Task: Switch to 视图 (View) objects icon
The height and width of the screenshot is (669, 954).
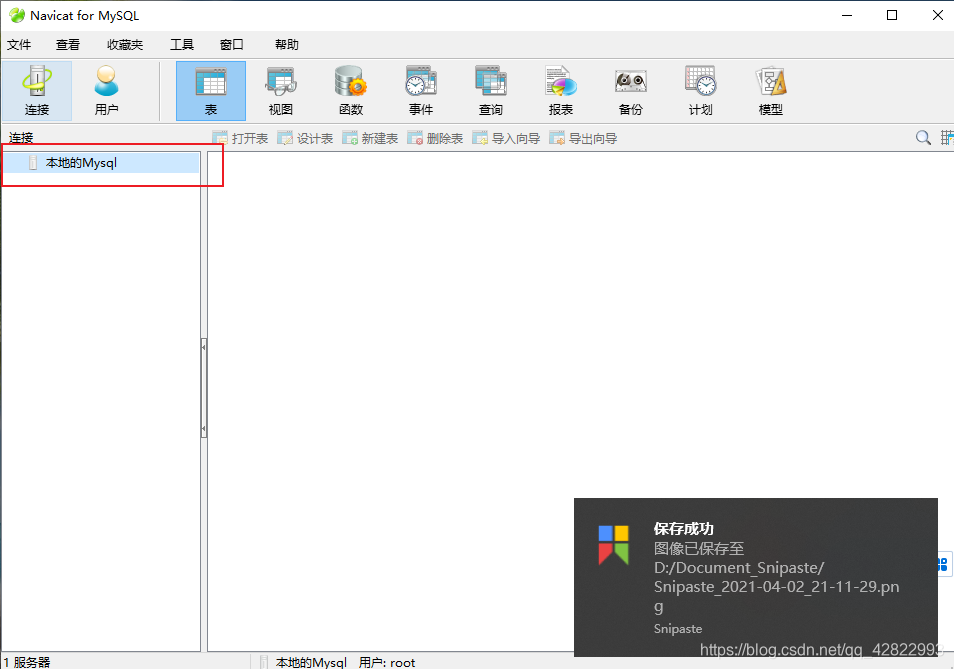Action: [281, 91]
